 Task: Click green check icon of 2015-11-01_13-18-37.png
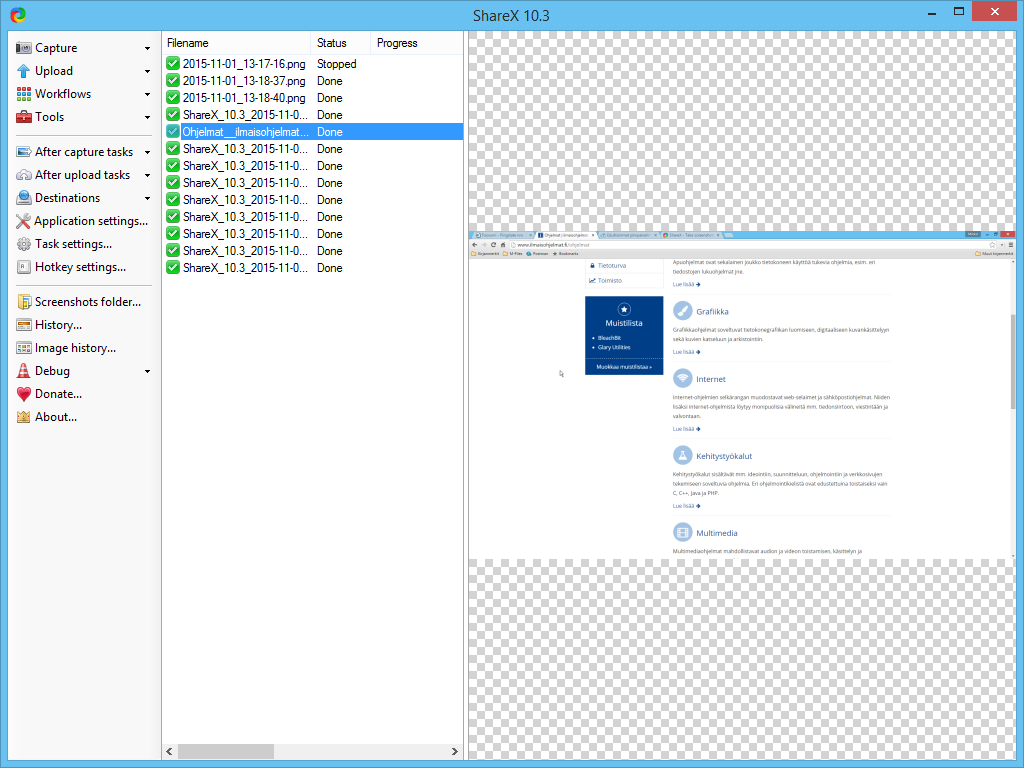pyautogui.click(x=173, y=80)
